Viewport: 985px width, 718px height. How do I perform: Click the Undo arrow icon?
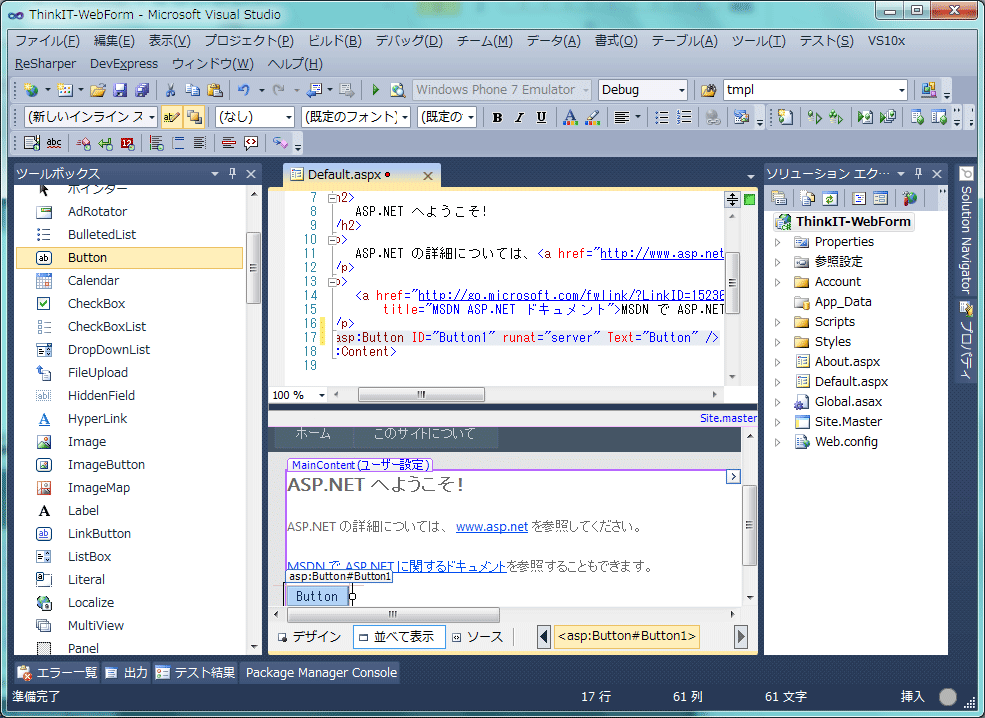point(244,90)
